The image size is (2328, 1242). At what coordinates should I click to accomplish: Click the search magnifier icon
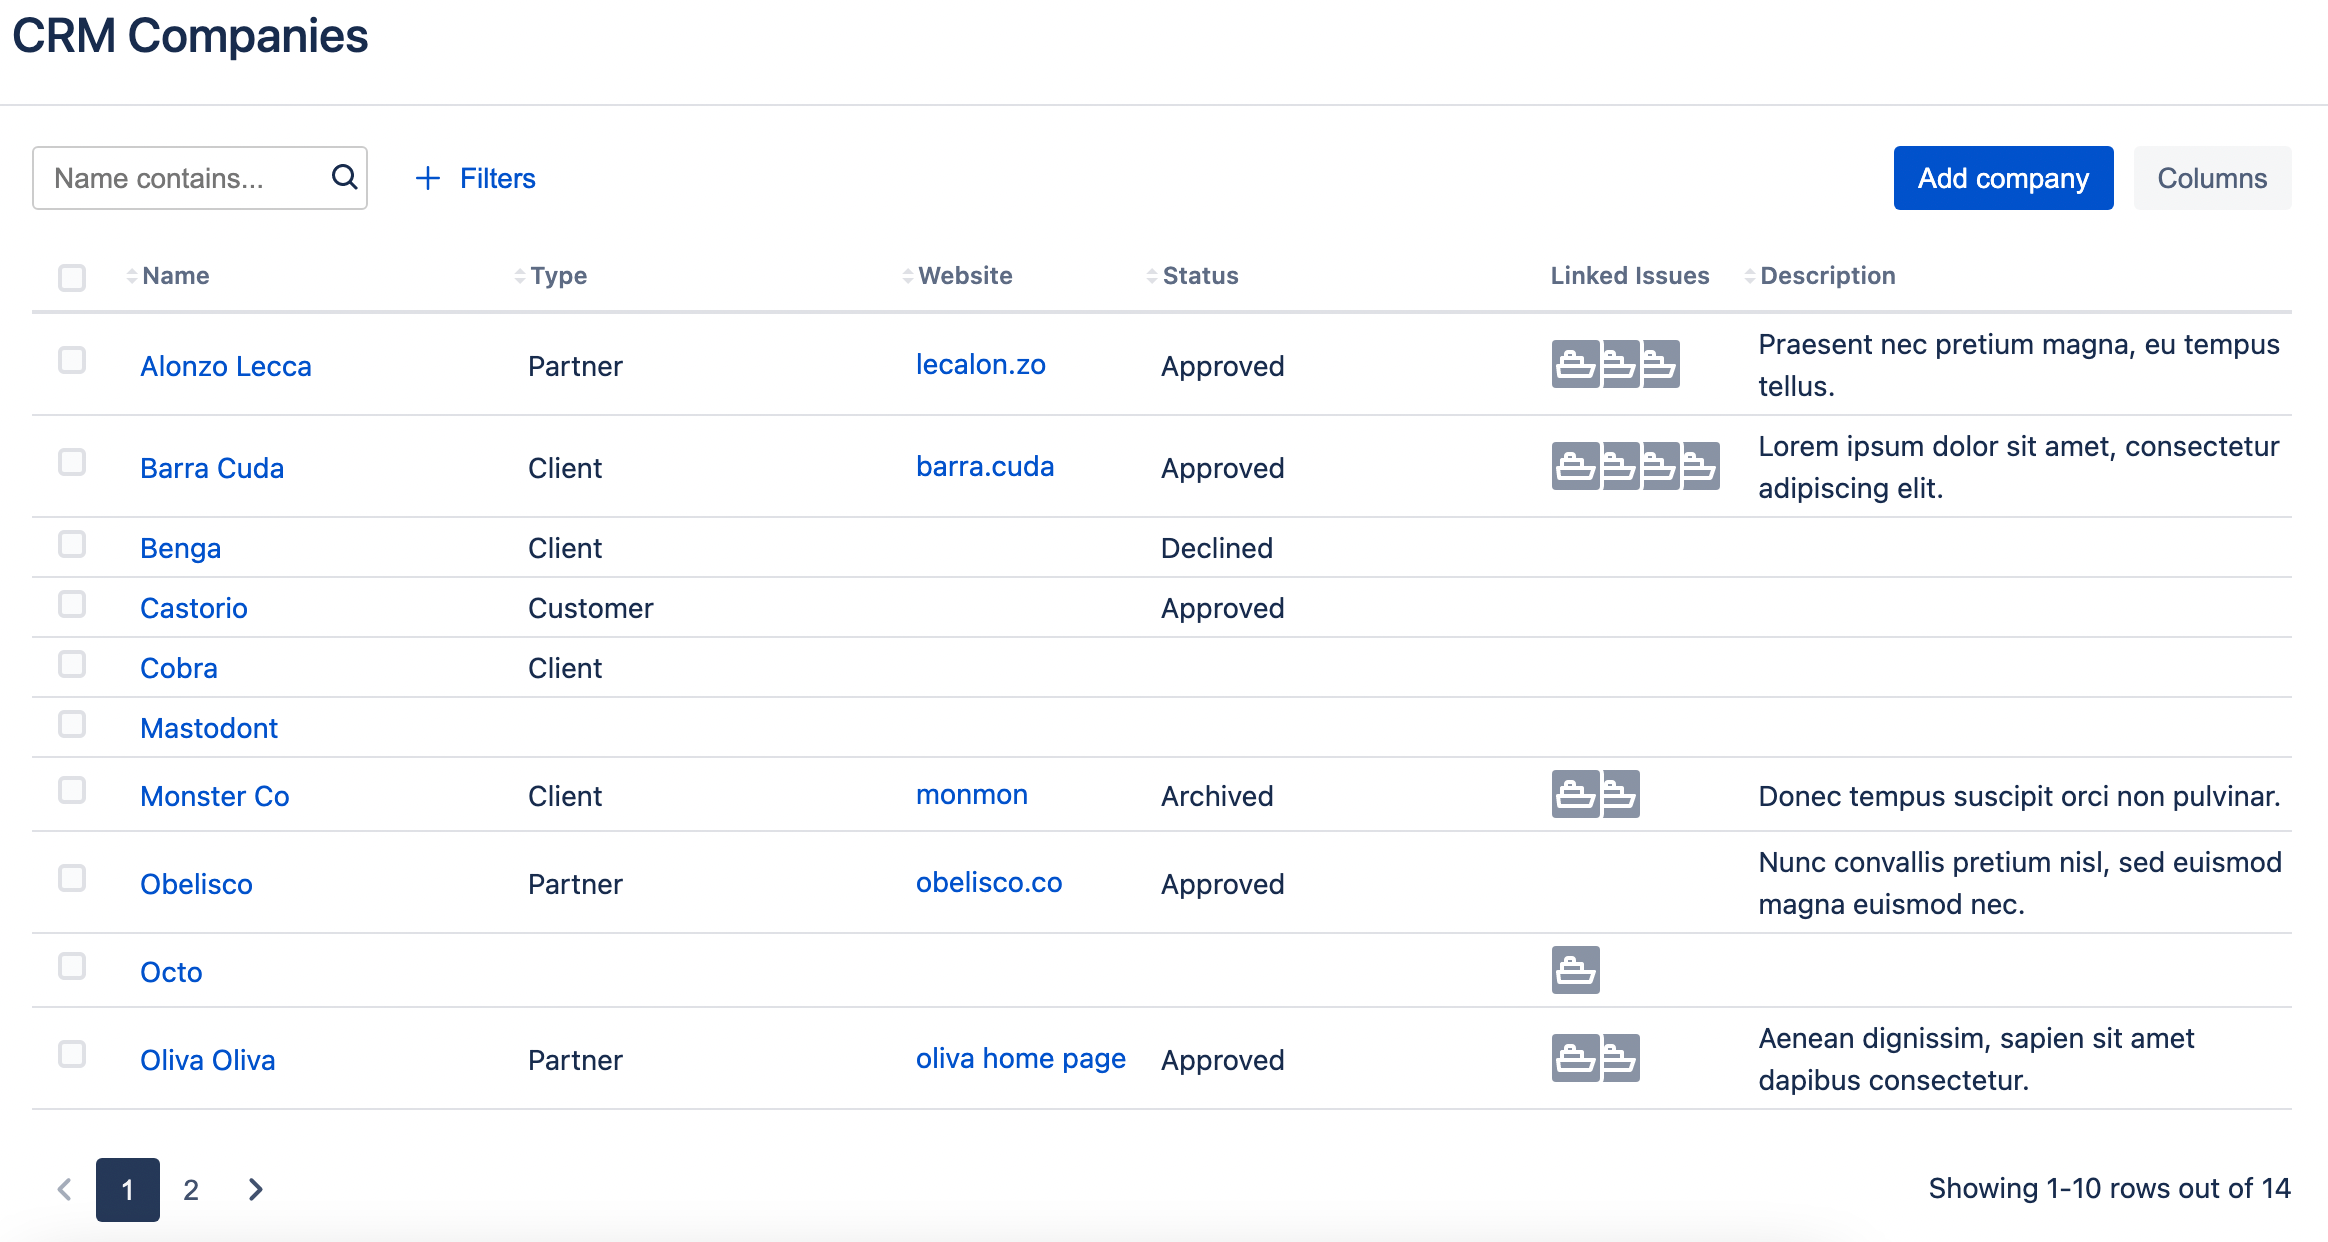(x=344, y=177)
